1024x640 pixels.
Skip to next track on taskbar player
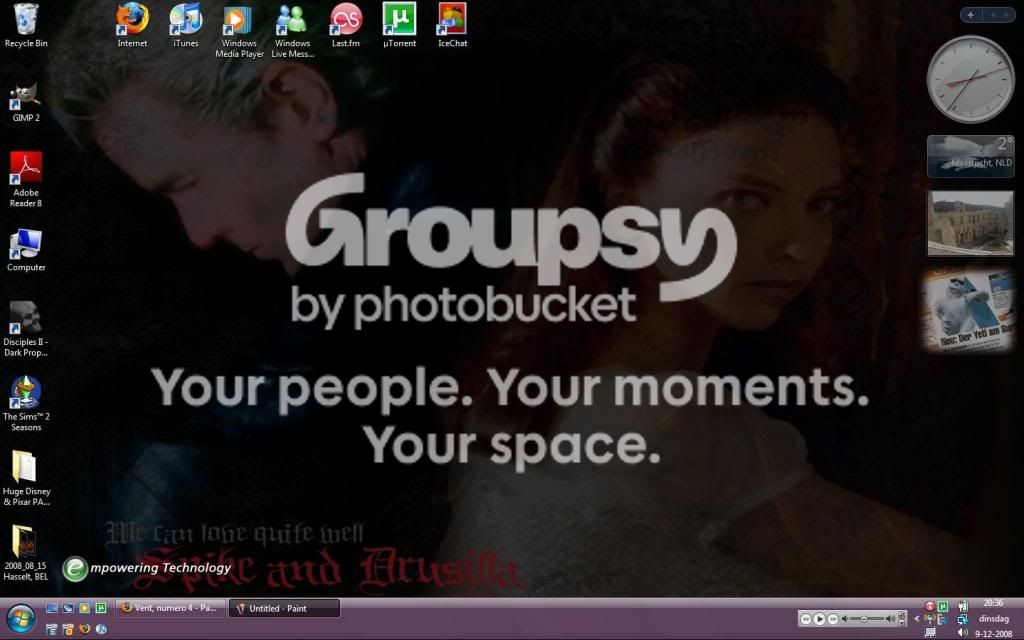[833, 618]
